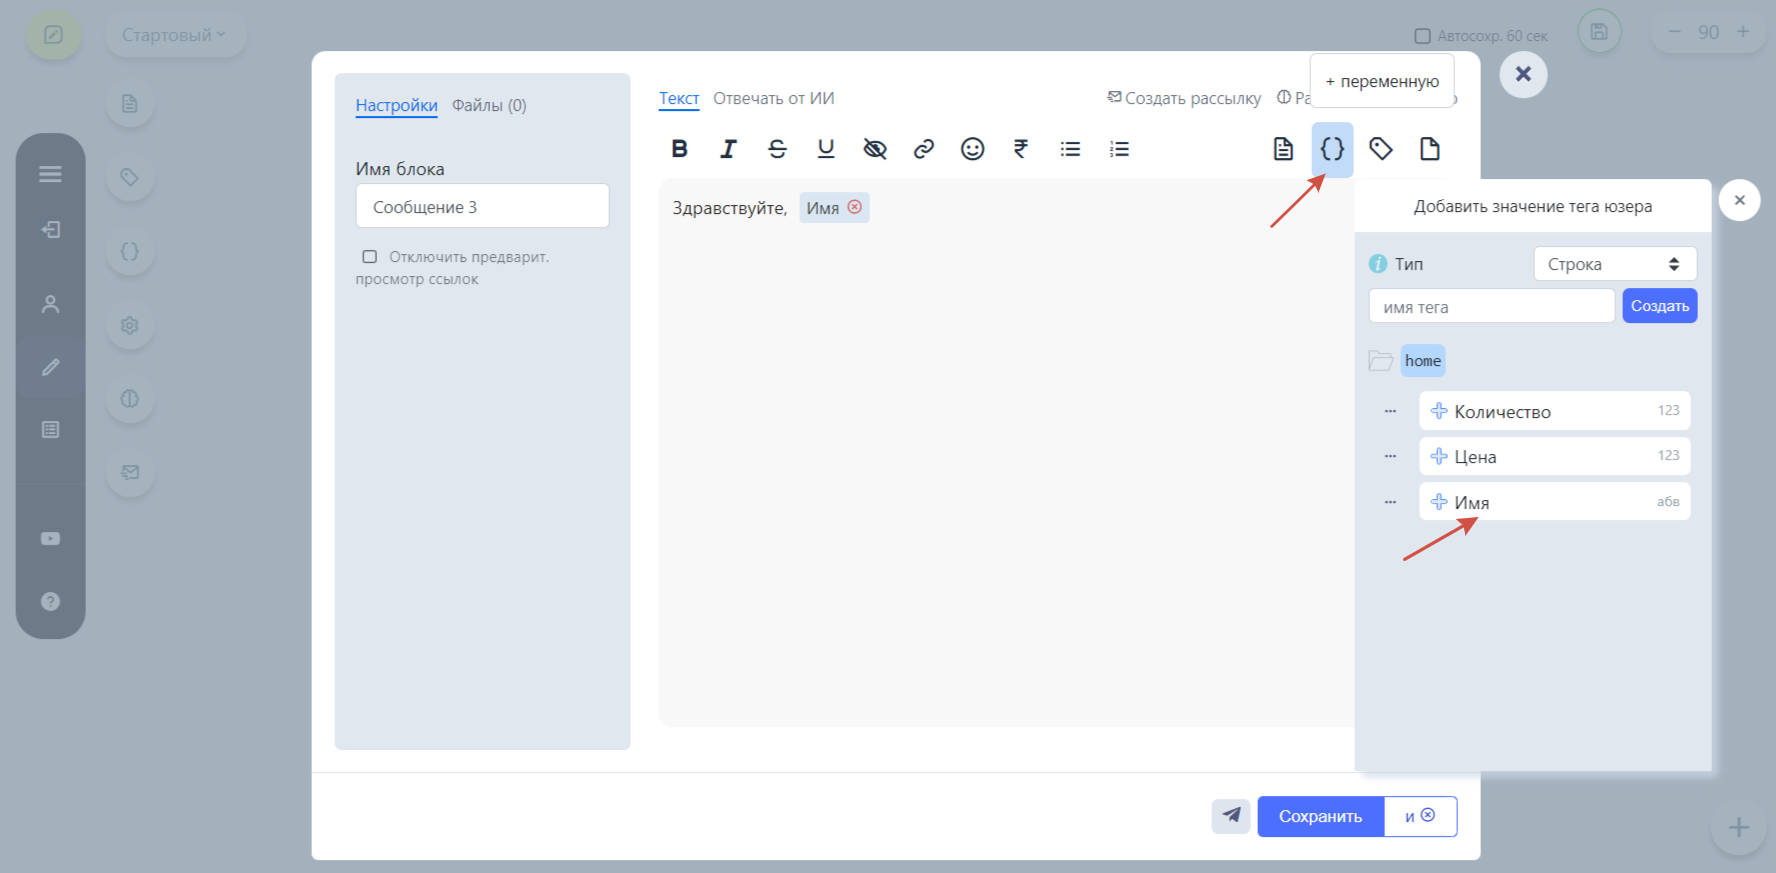
Task: Insert a bulleted list
Action: pyautogui.click(x=1070, y=149)
